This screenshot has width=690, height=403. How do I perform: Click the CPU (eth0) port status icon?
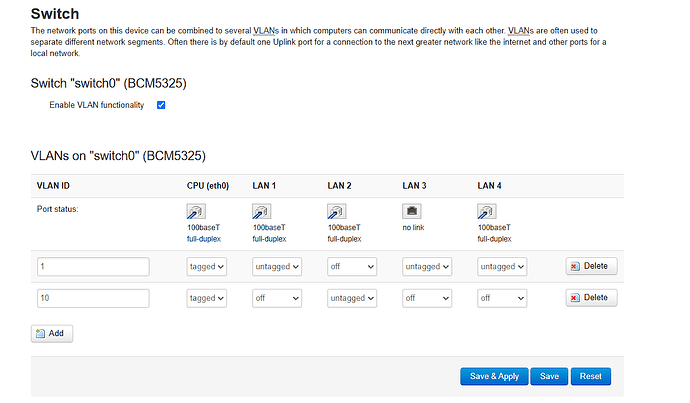pos(196,212)
